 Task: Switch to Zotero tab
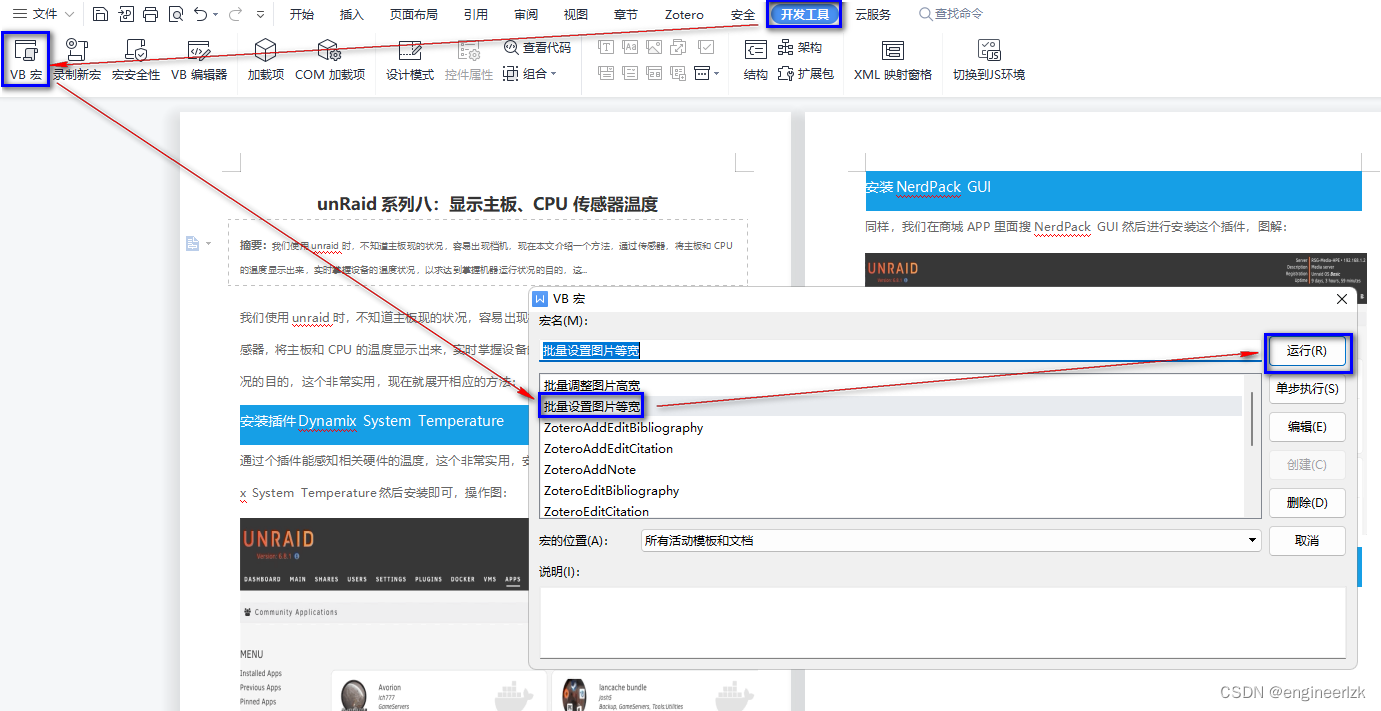[x=684, y=14]
